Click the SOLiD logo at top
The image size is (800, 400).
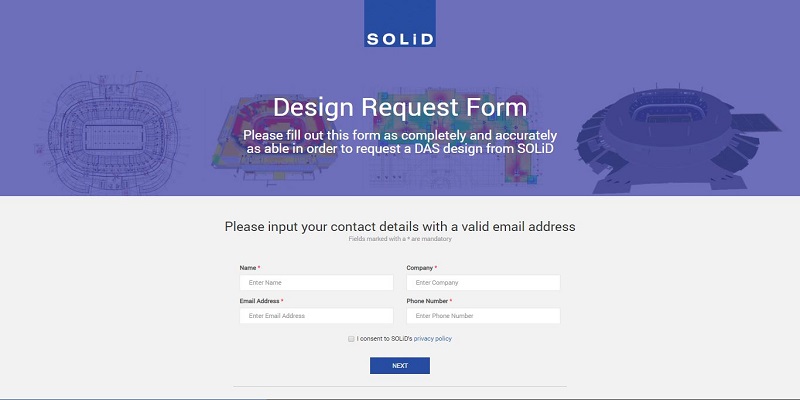click(399, 23)
